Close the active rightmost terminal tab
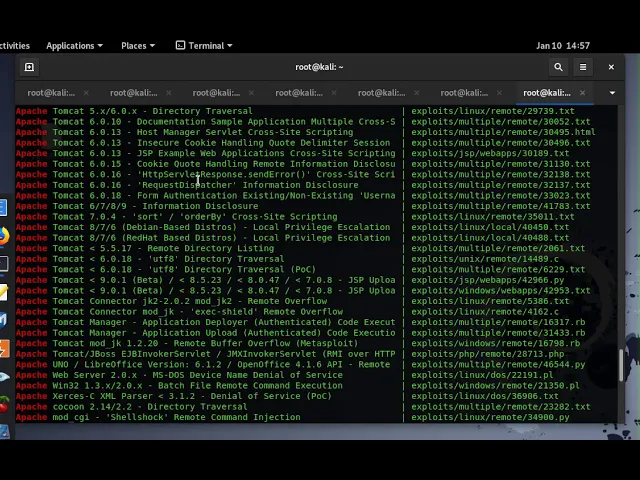Screen dimensions: 640x480 582,93
